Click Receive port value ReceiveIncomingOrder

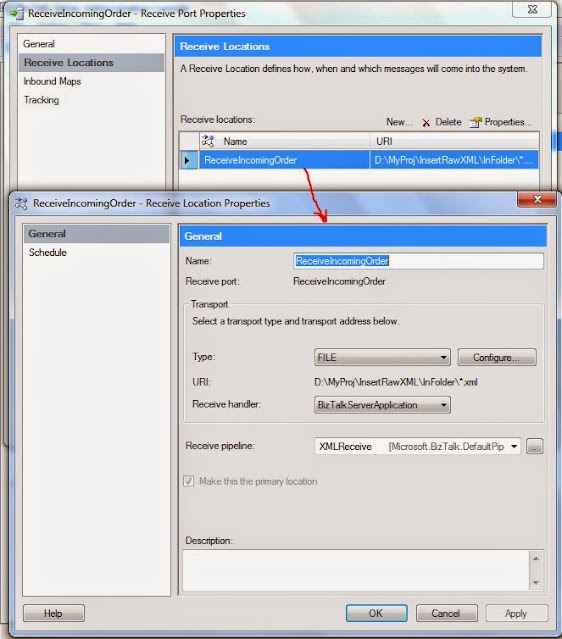pos(339,282)
